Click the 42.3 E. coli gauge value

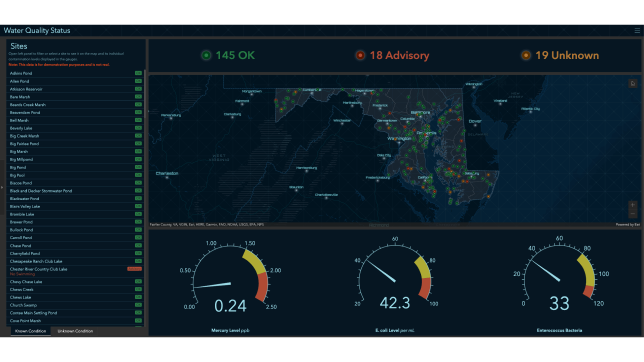[x=395, y=303]
